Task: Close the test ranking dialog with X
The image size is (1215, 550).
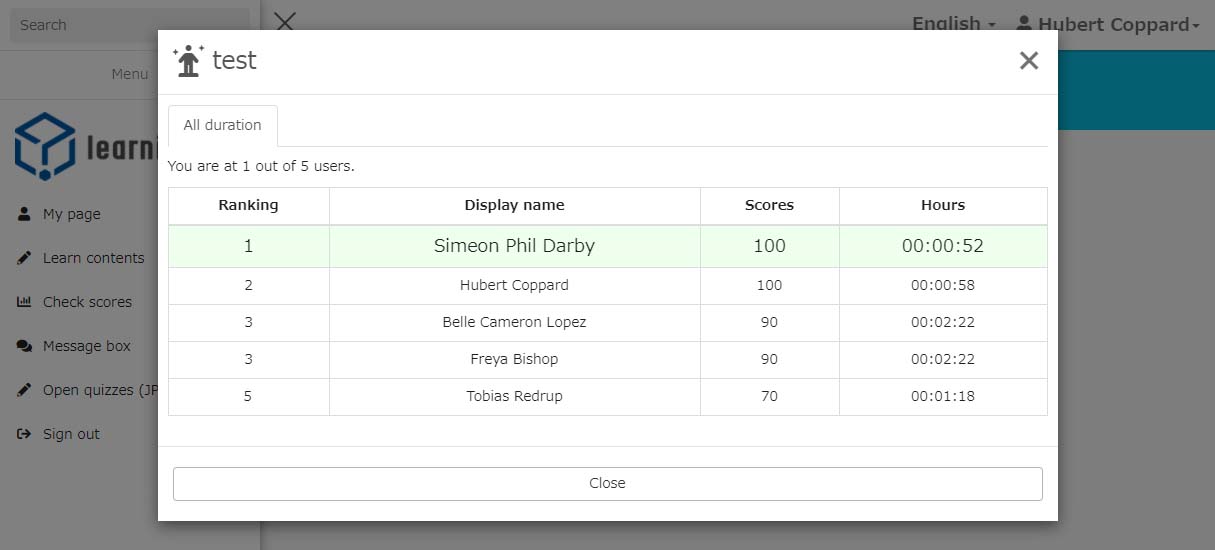Action: click(1028, 61)
